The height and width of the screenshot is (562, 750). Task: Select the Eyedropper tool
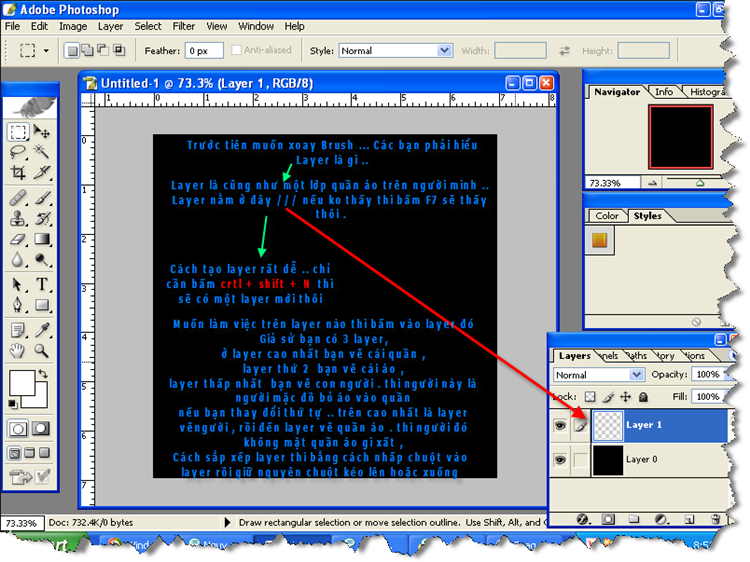(42, 330)
